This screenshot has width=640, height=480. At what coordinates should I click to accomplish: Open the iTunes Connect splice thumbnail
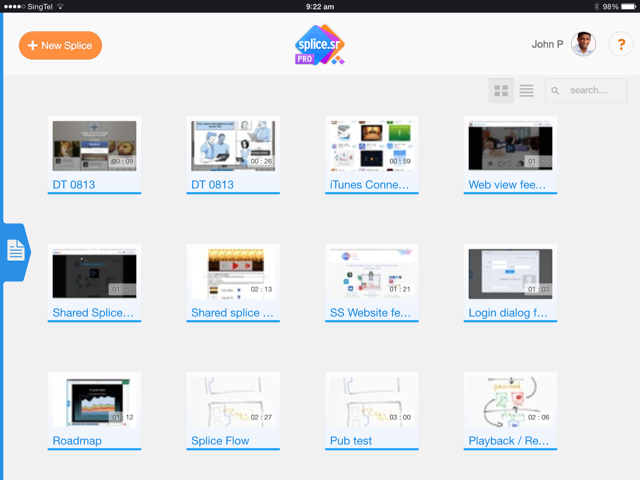coord(371,145)
